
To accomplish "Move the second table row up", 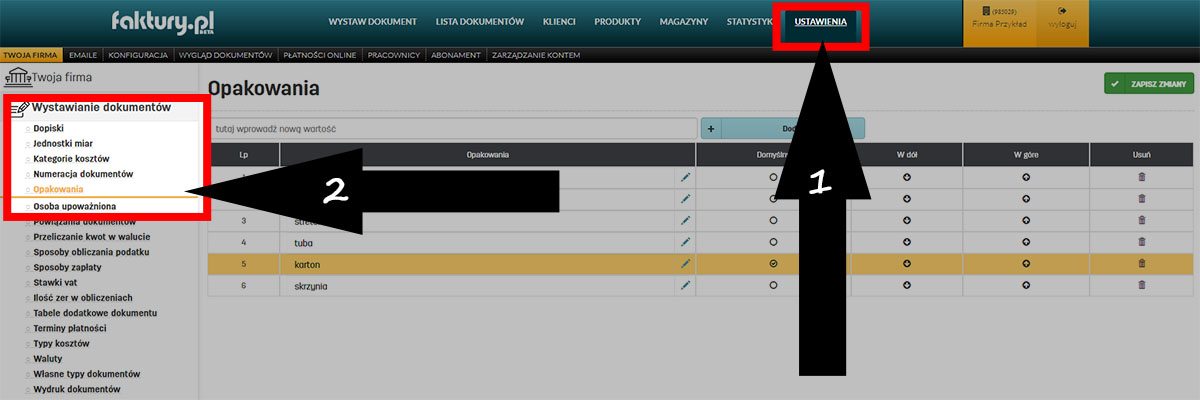I will point(1026,198).
